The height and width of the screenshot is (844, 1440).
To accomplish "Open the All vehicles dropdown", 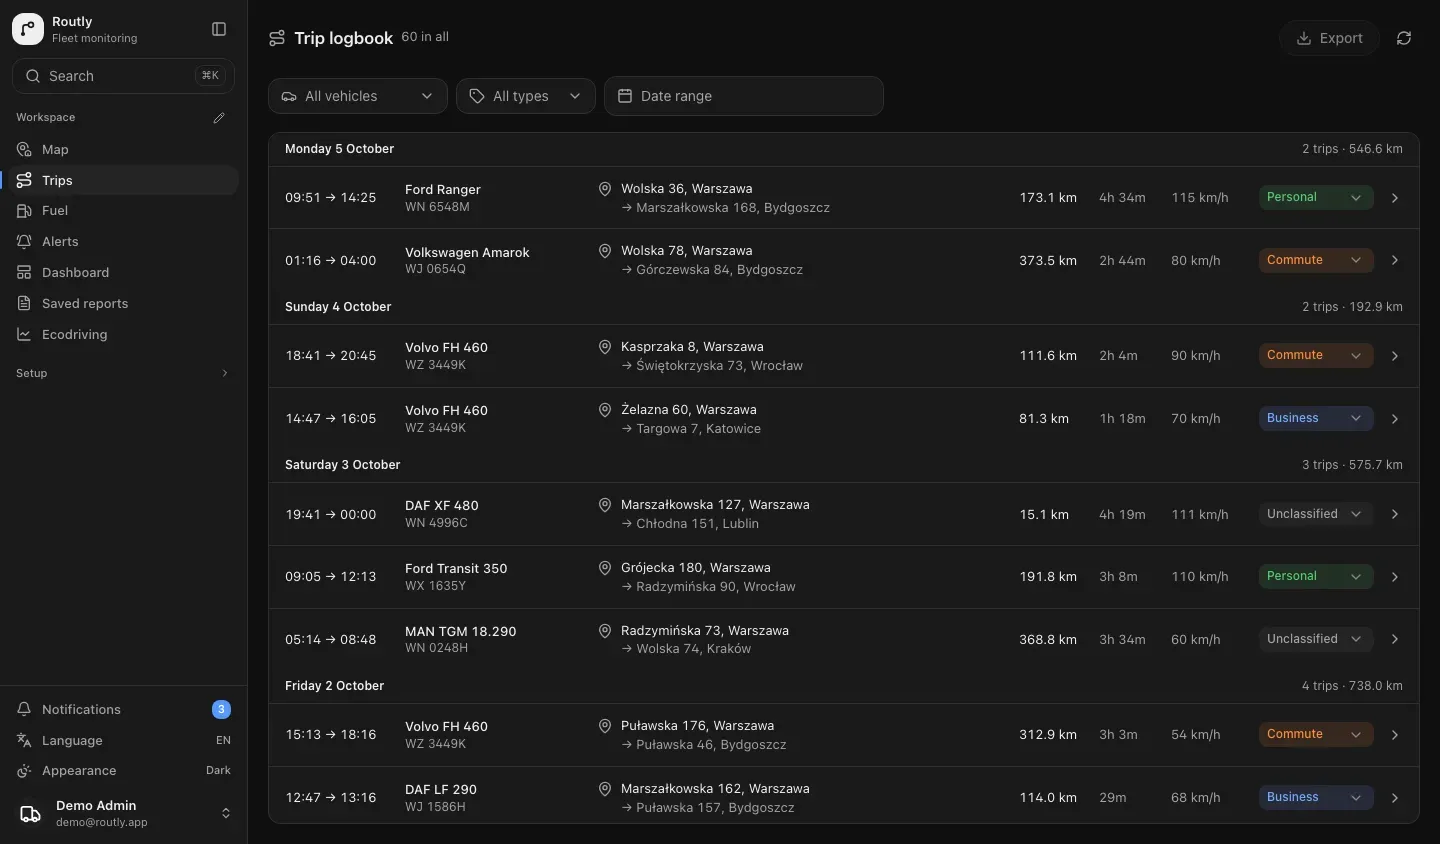I will coord(358,96).
